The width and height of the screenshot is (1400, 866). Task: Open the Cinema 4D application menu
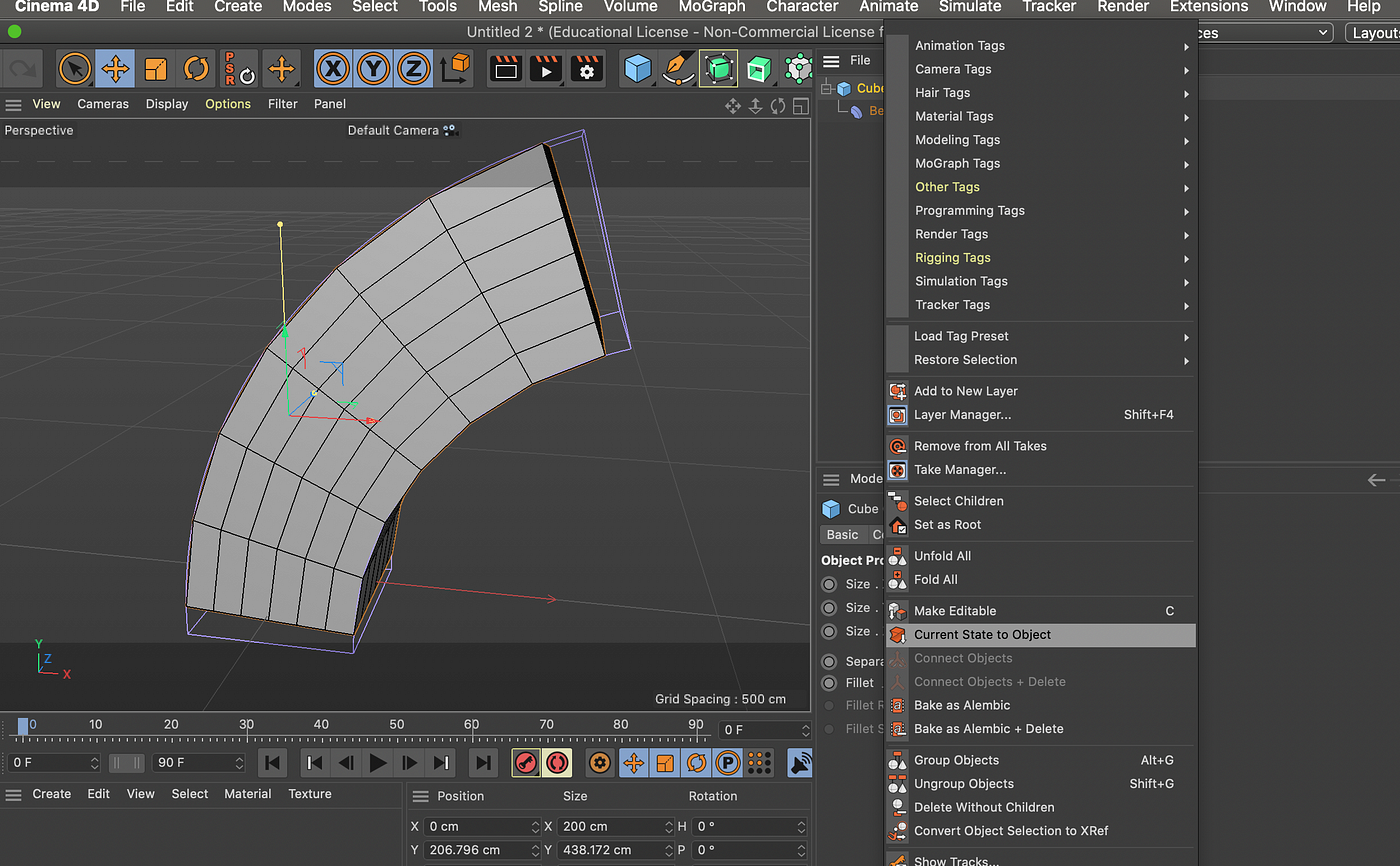click(x=56, y=7)
